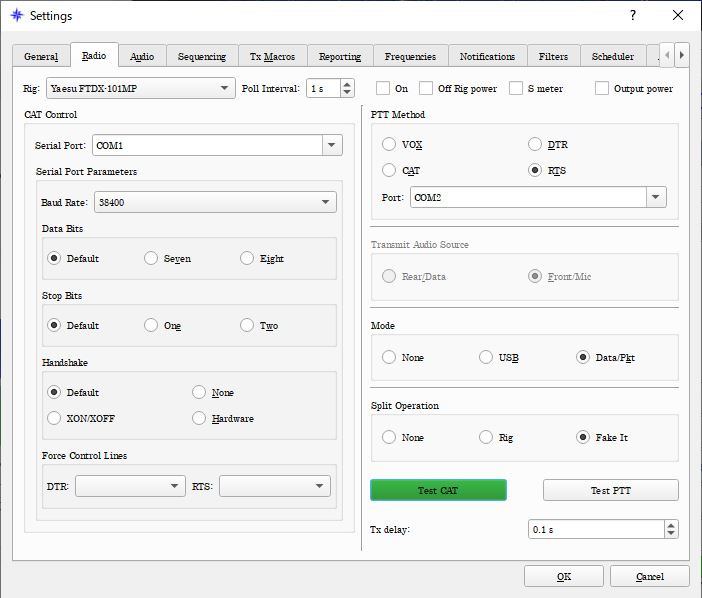Click the Test CAT button
The height and width of the screenshot is (598, 702).
[x=438, y=490]
